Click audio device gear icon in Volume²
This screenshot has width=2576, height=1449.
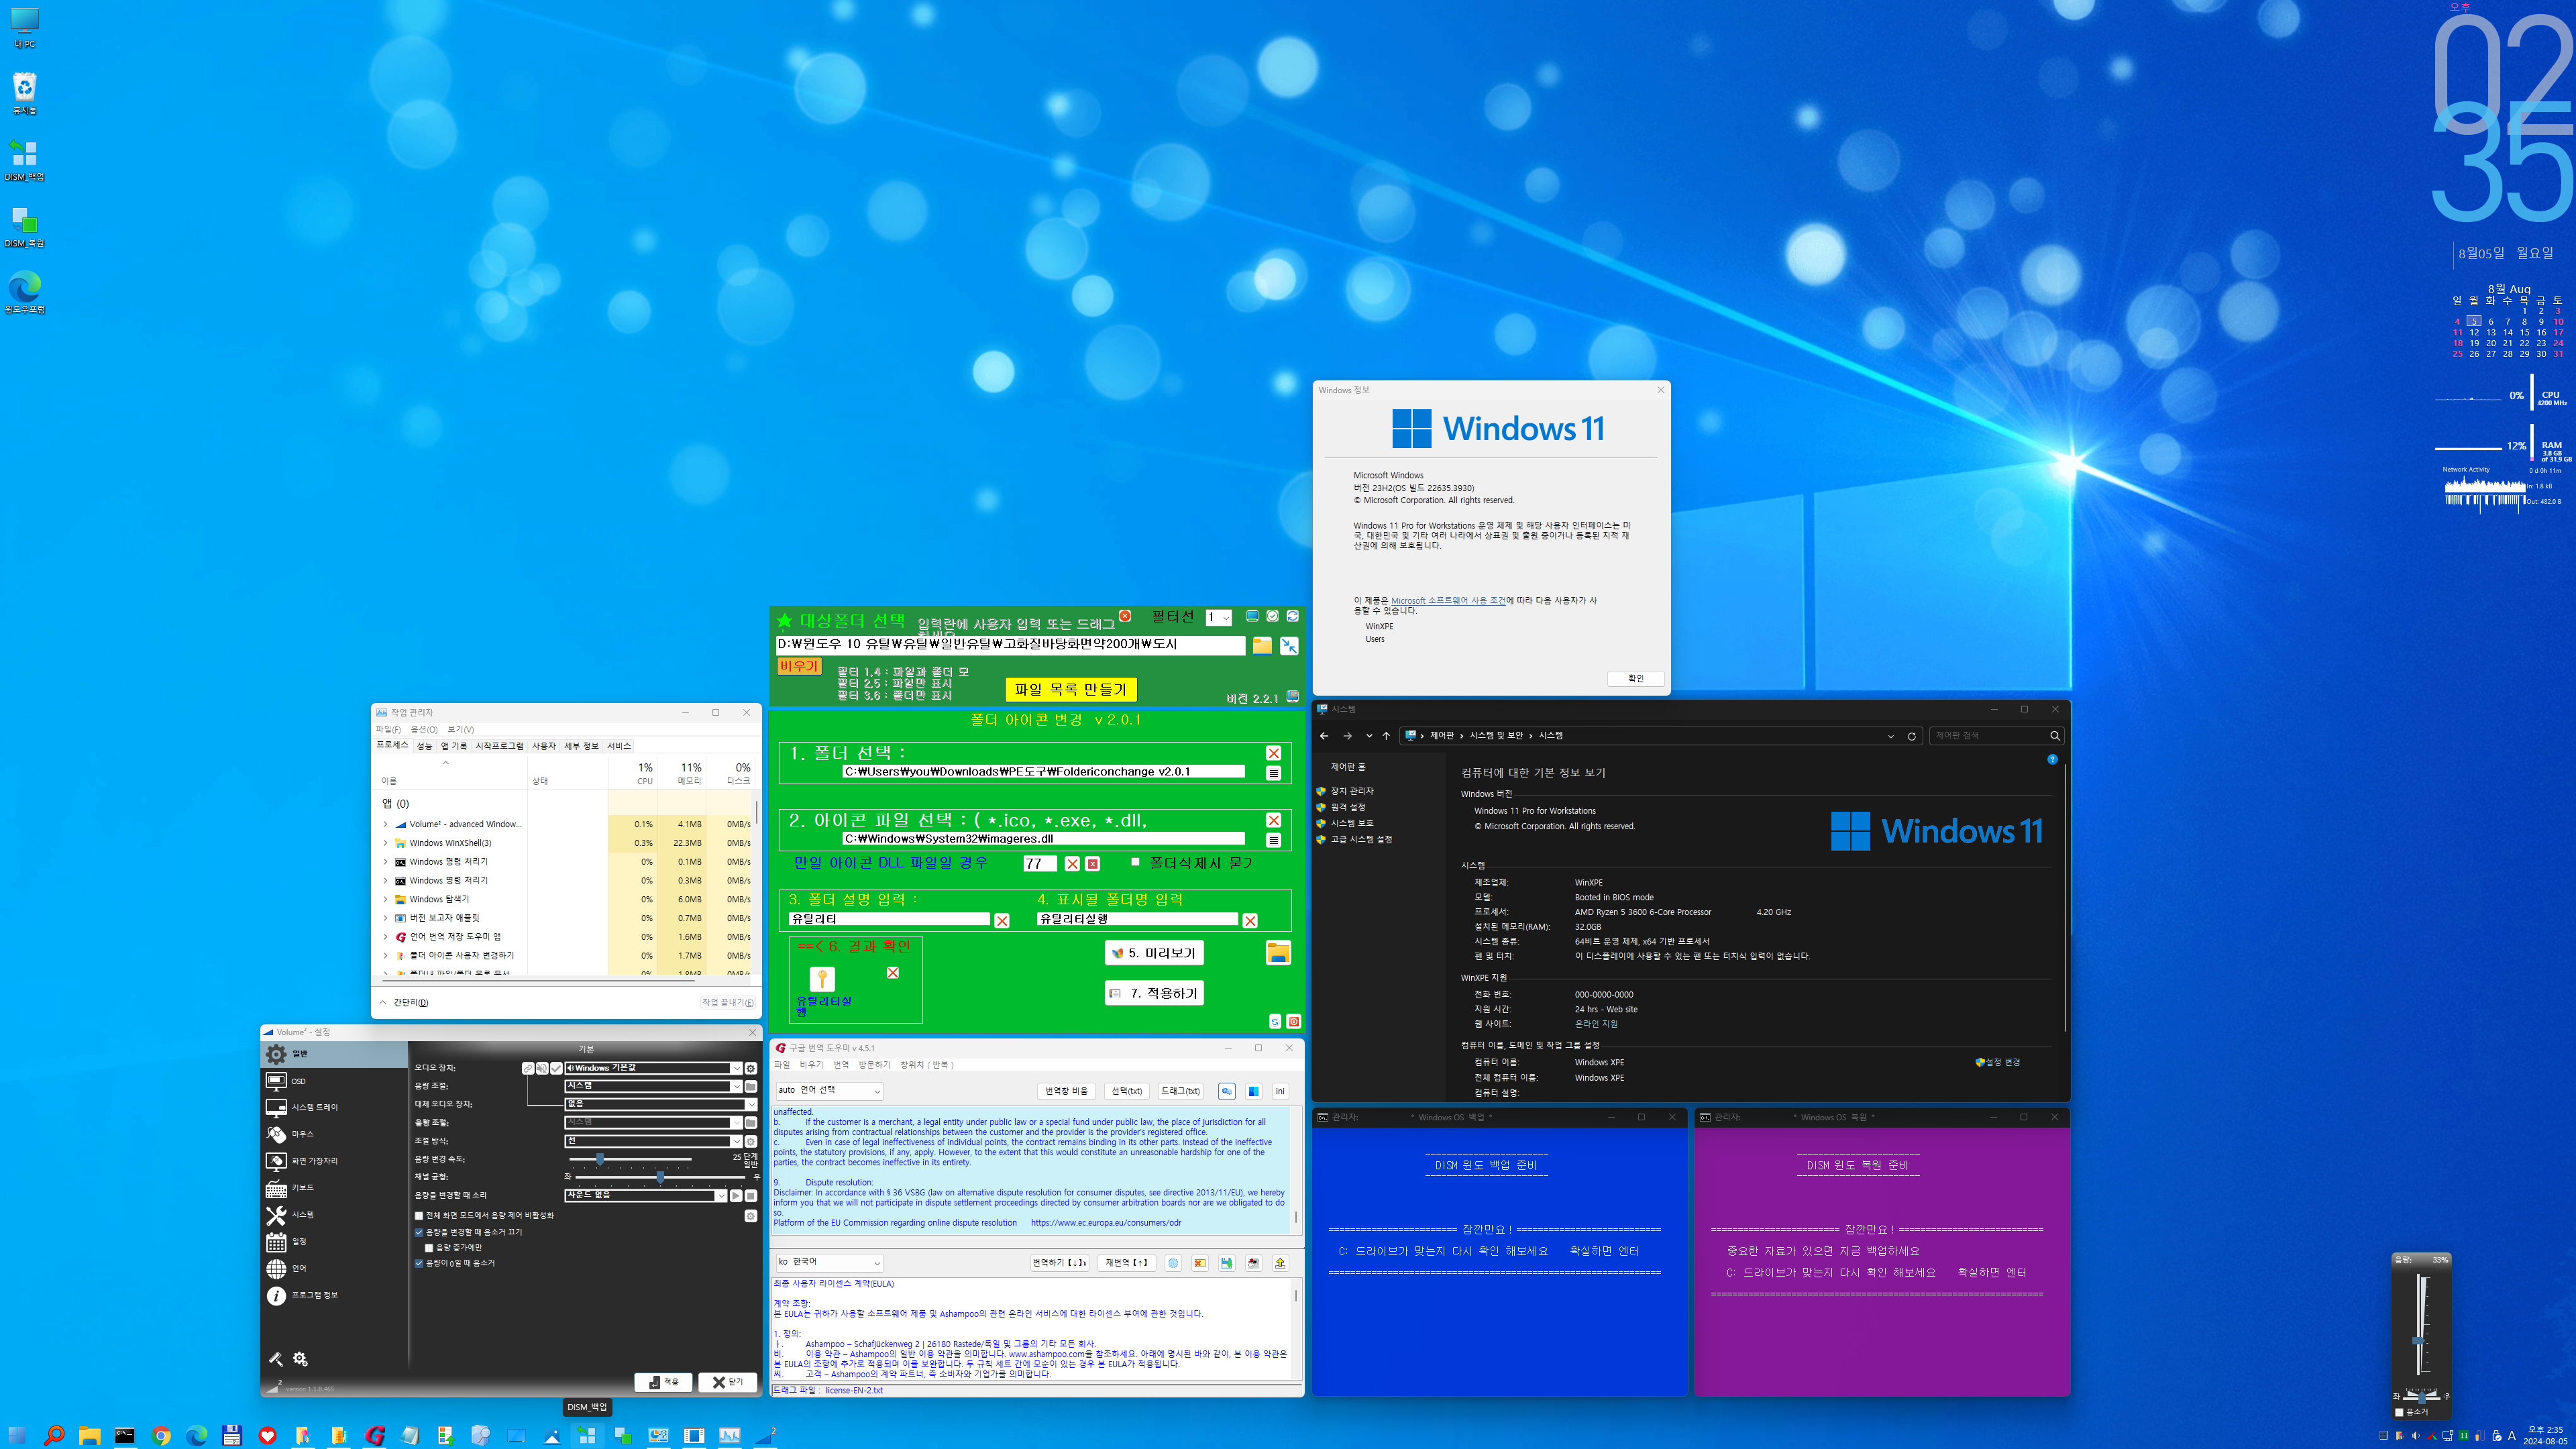point(751,1068)
